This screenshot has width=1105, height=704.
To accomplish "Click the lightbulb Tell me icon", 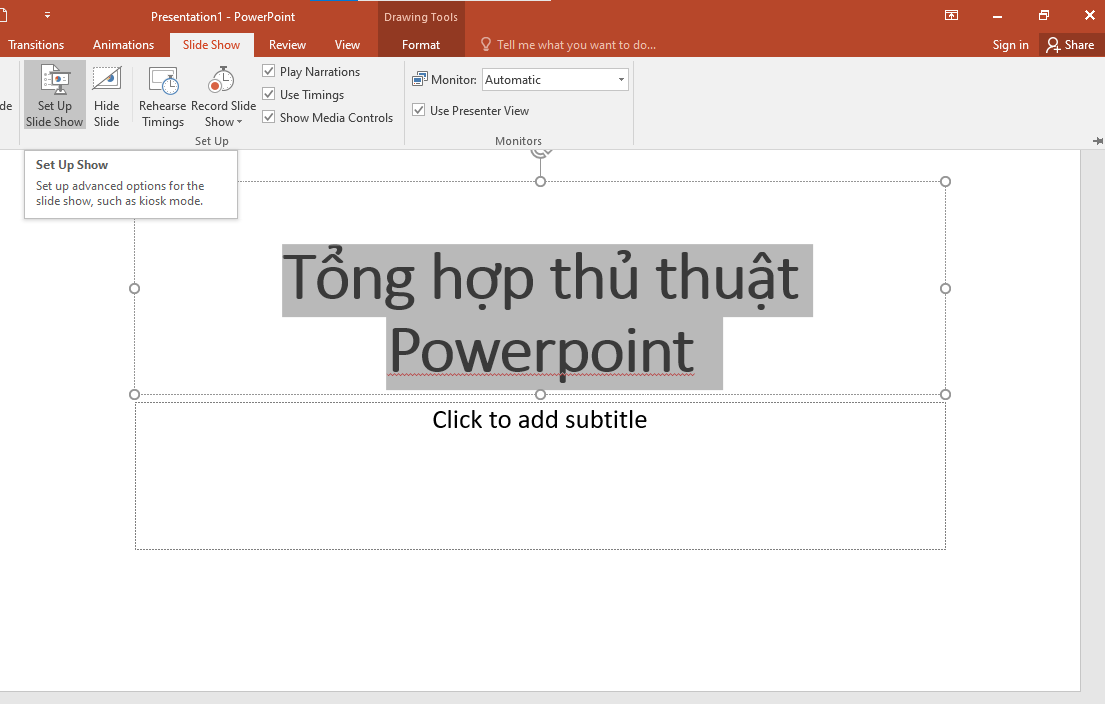I will pyautogui.click(x=486, y=44).
